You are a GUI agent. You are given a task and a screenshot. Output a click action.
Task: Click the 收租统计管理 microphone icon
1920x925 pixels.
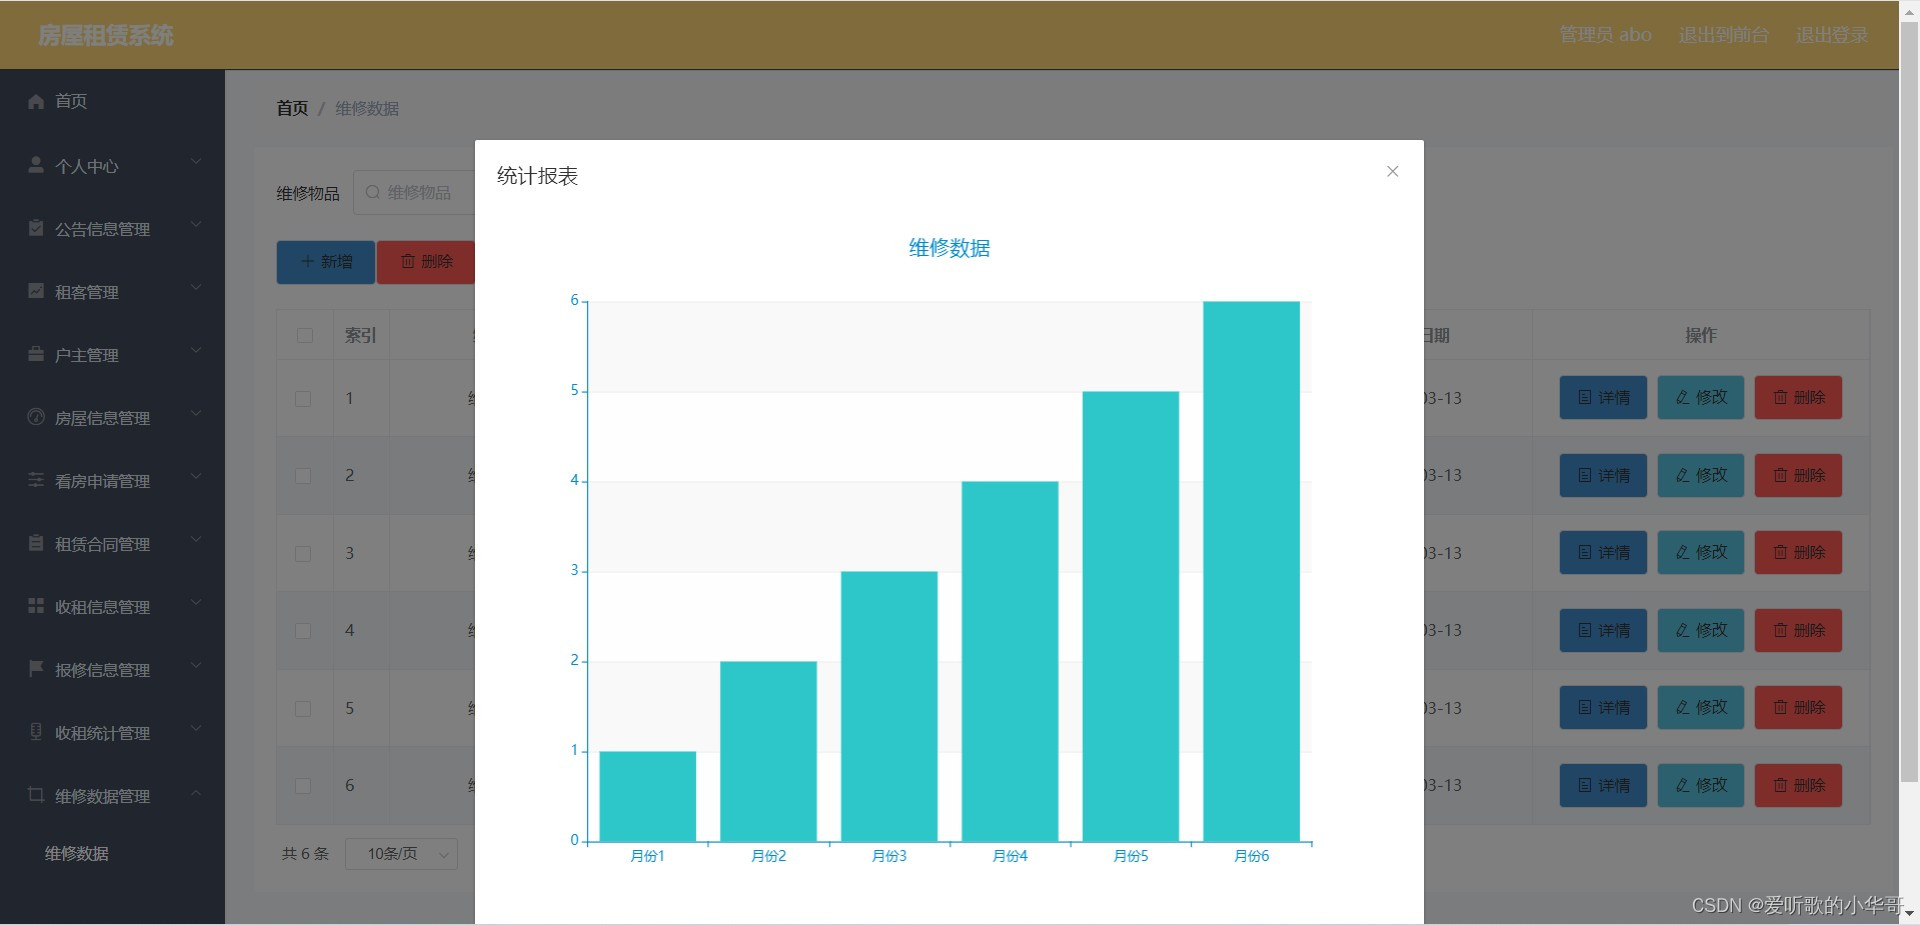[x=36, y=732]
